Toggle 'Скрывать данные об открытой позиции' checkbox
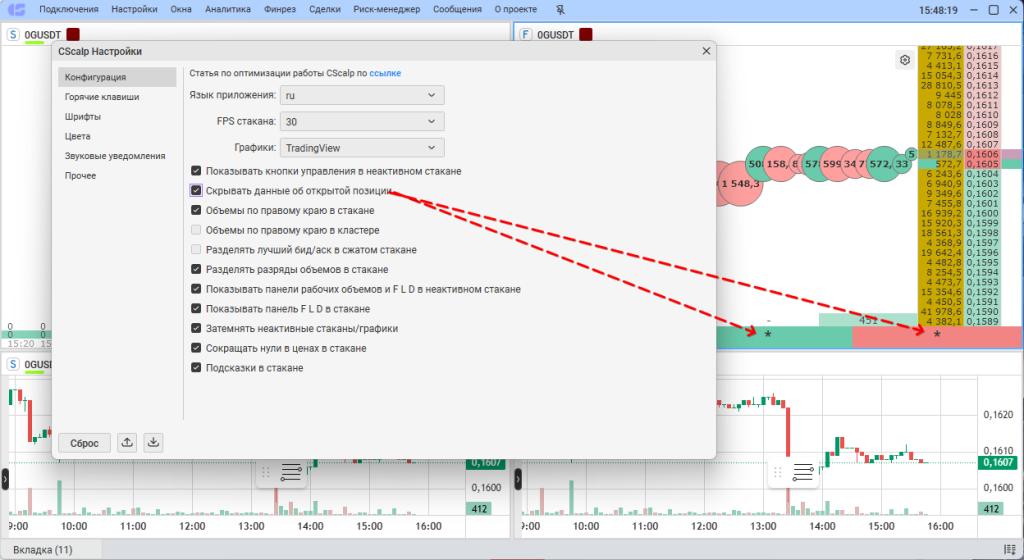 point(196,191)
